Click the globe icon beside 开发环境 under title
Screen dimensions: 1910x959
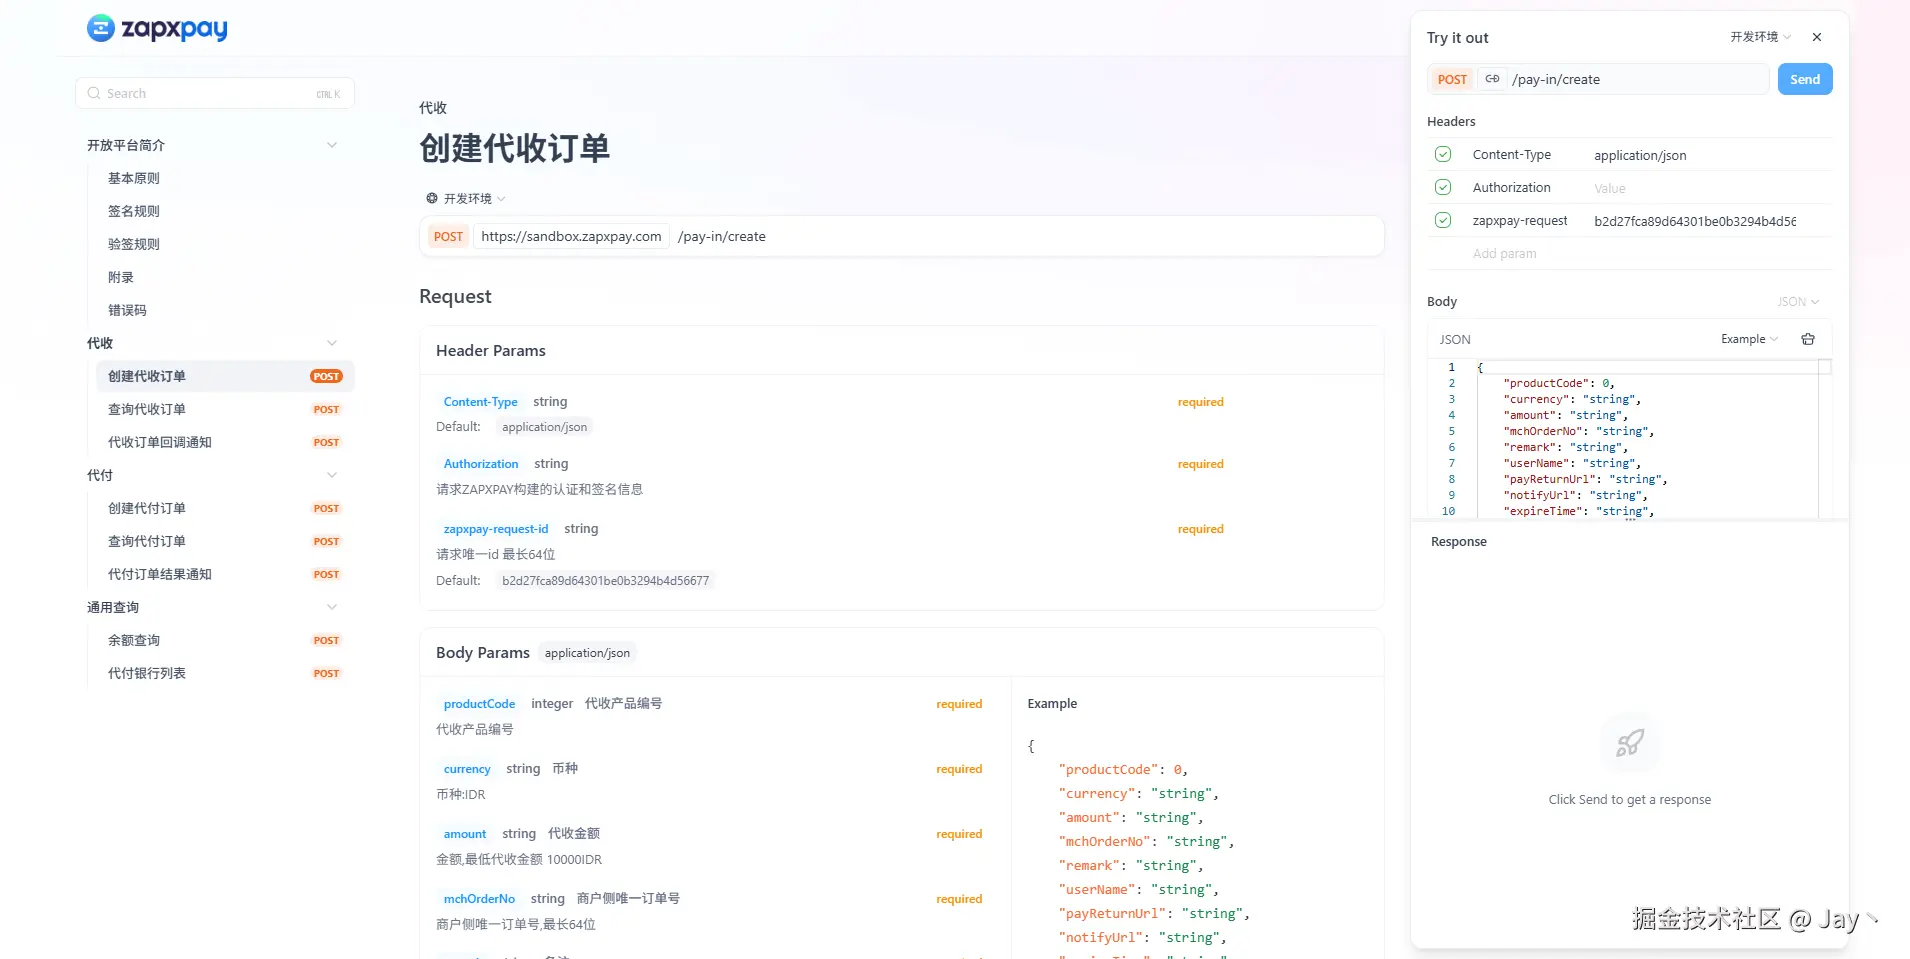coord(432,198)
